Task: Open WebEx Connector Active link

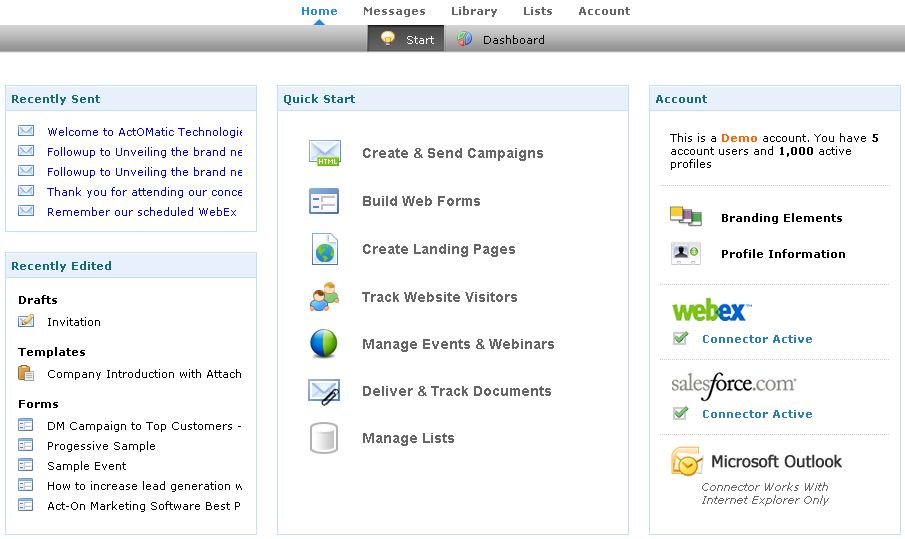Action: coord(757,339)
